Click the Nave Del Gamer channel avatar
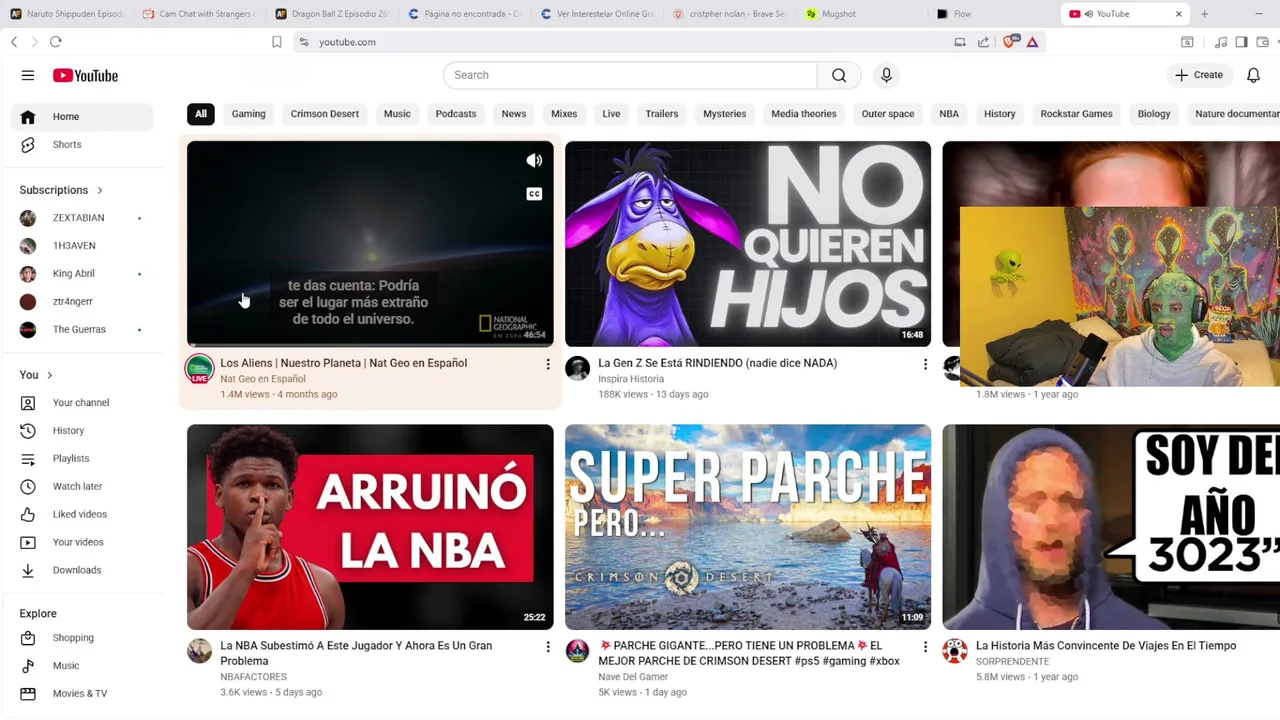Image resolution: width=1280 pixels, height=720 pixels. (578, 652)
